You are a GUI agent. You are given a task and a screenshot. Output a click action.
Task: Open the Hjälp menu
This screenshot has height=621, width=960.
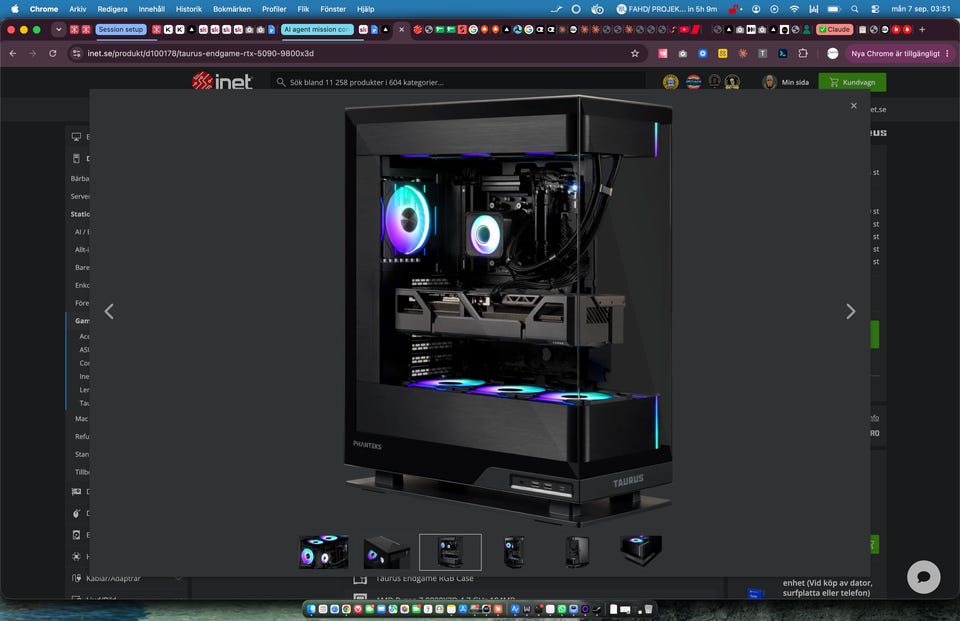(x=366, y=9)
